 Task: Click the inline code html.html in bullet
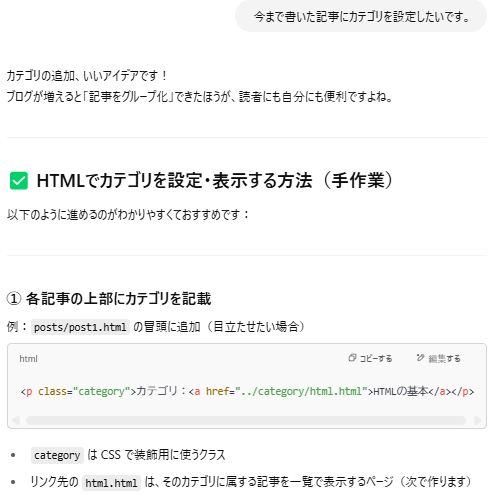111,483
